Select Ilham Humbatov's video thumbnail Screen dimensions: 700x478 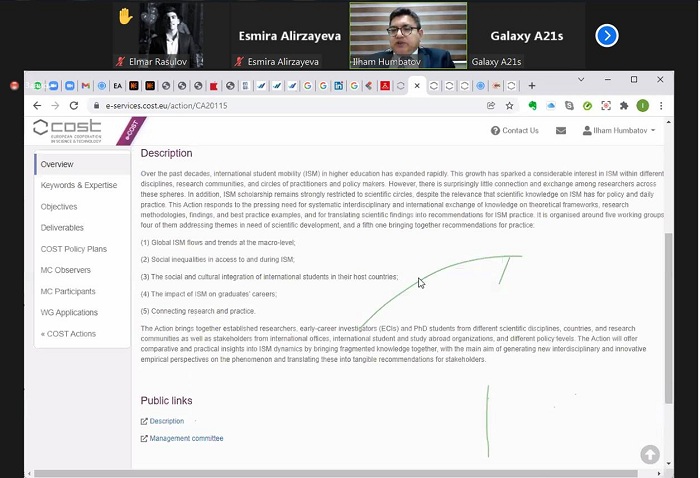408,36
